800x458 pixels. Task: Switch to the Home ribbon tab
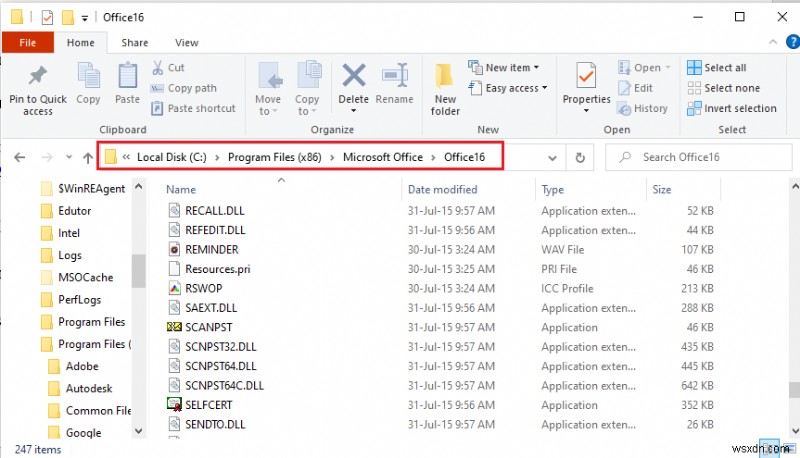point(81,43)
